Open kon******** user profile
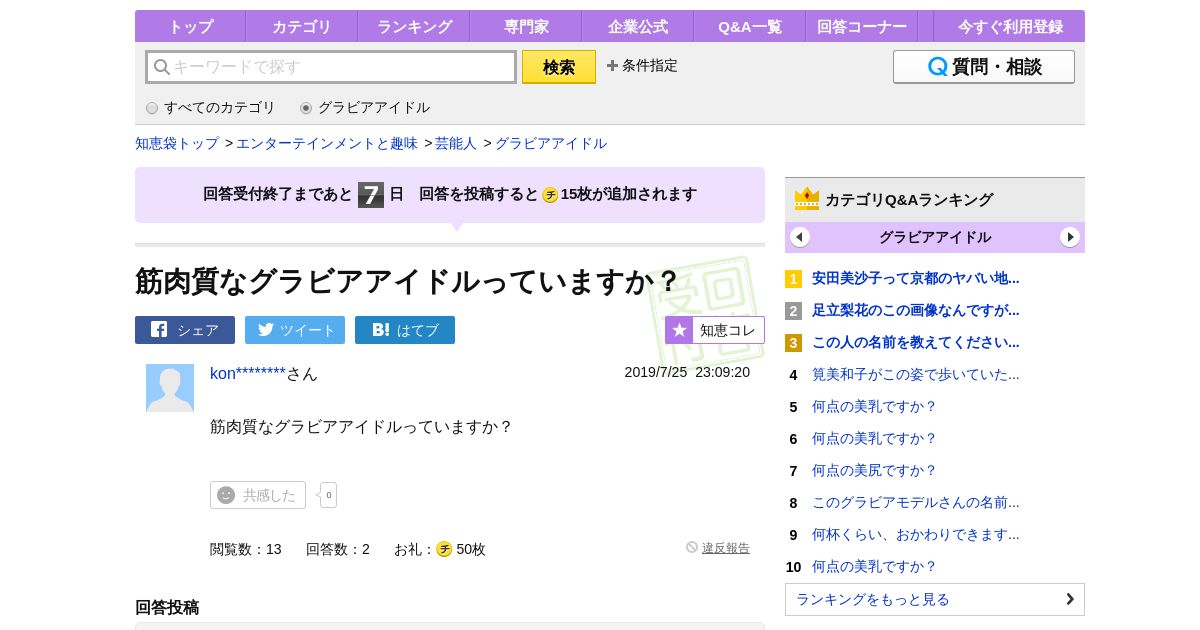Viewport: 1200px width, 630px height. click(x=248, y=373)
